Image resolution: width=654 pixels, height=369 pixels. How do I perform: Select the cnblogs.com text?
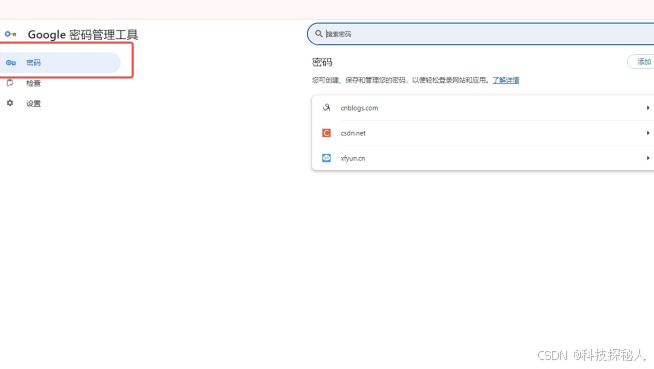click(x=359, y=108)
